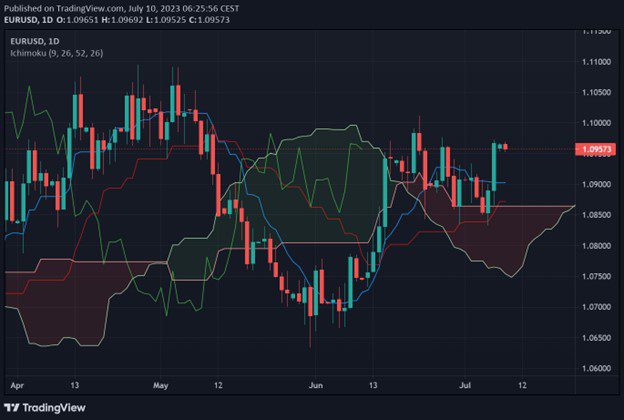Viewport: 624px width, 420px height.
Task: Click the 12 label after May on time axis
Action: coord(218,385)
